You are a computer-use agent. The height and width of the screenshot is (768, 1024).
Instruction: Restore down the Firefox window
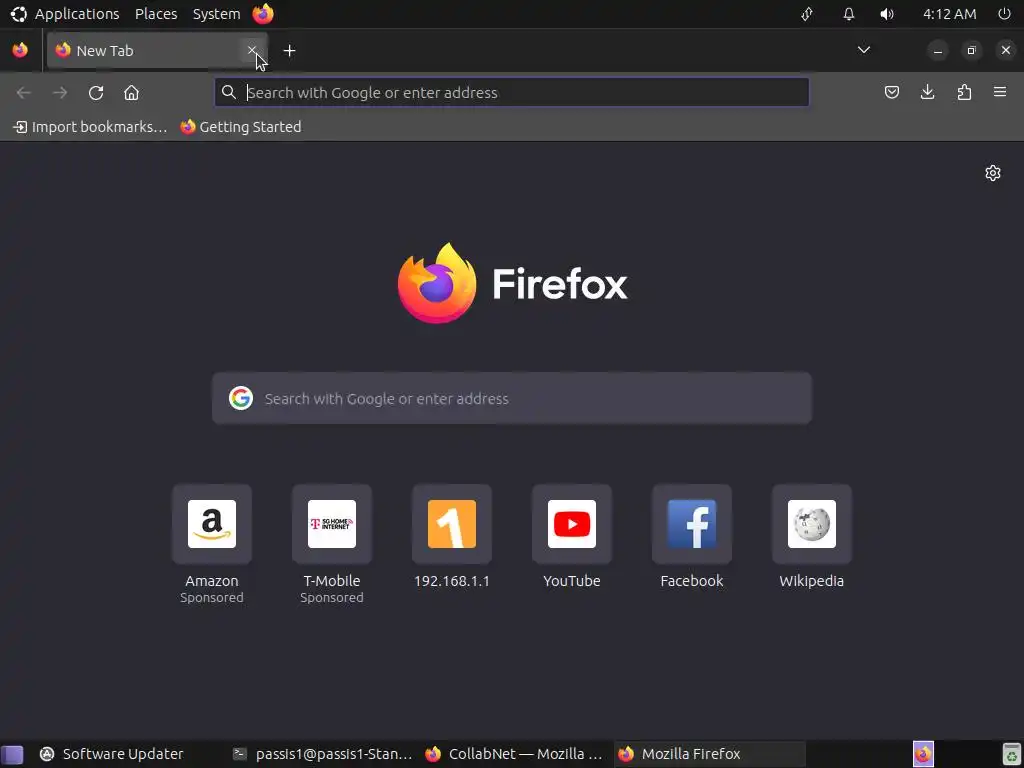coord(971,50)
